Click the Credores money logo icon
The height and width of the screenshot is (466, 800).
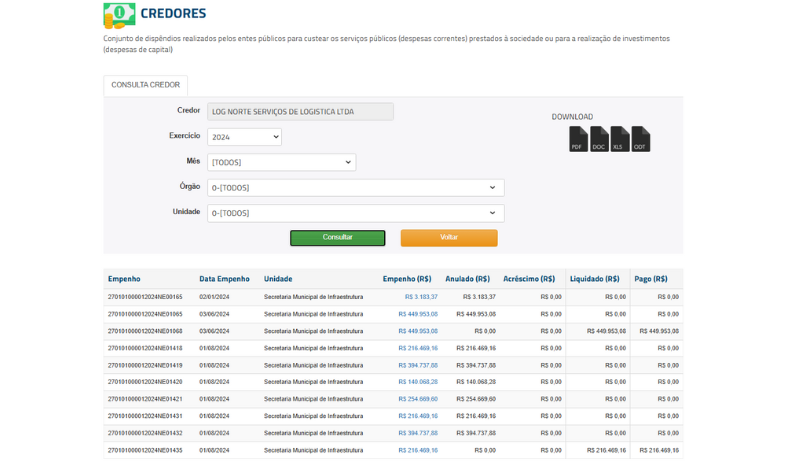point(119,15)
